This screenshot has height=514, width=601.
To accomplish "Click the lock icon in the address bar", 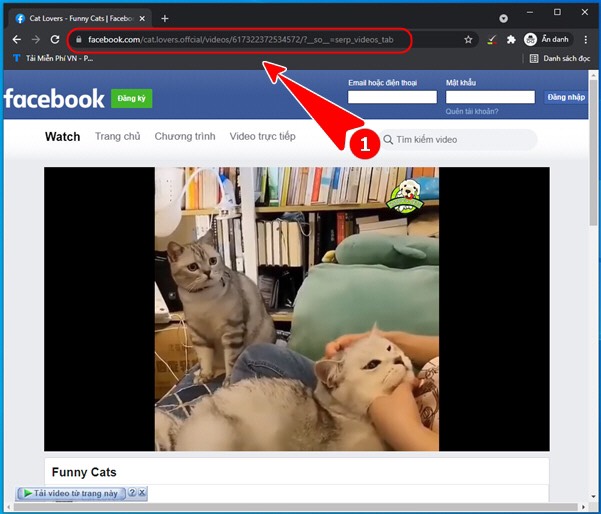I will point(79,39).
